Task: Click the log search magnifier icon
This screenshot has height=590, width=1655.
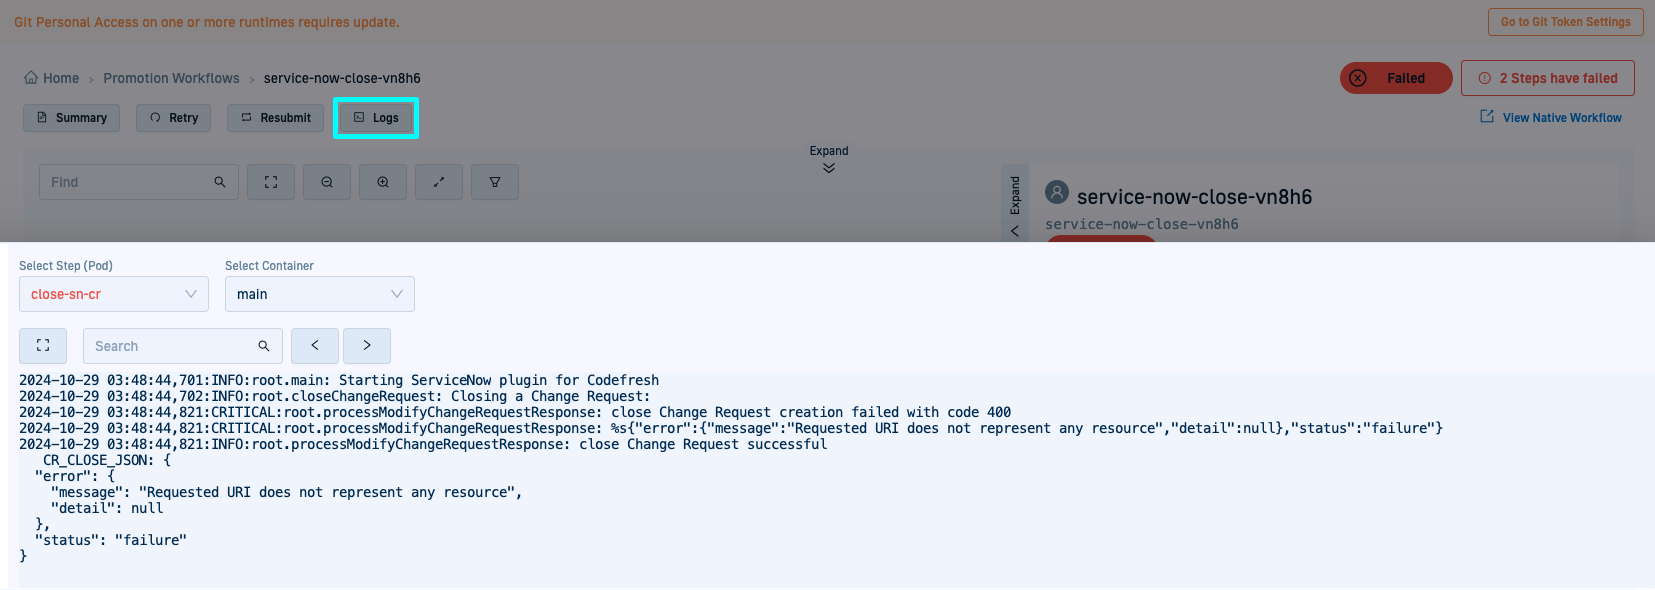Action: pyautogui.click(x=264, y=346)
